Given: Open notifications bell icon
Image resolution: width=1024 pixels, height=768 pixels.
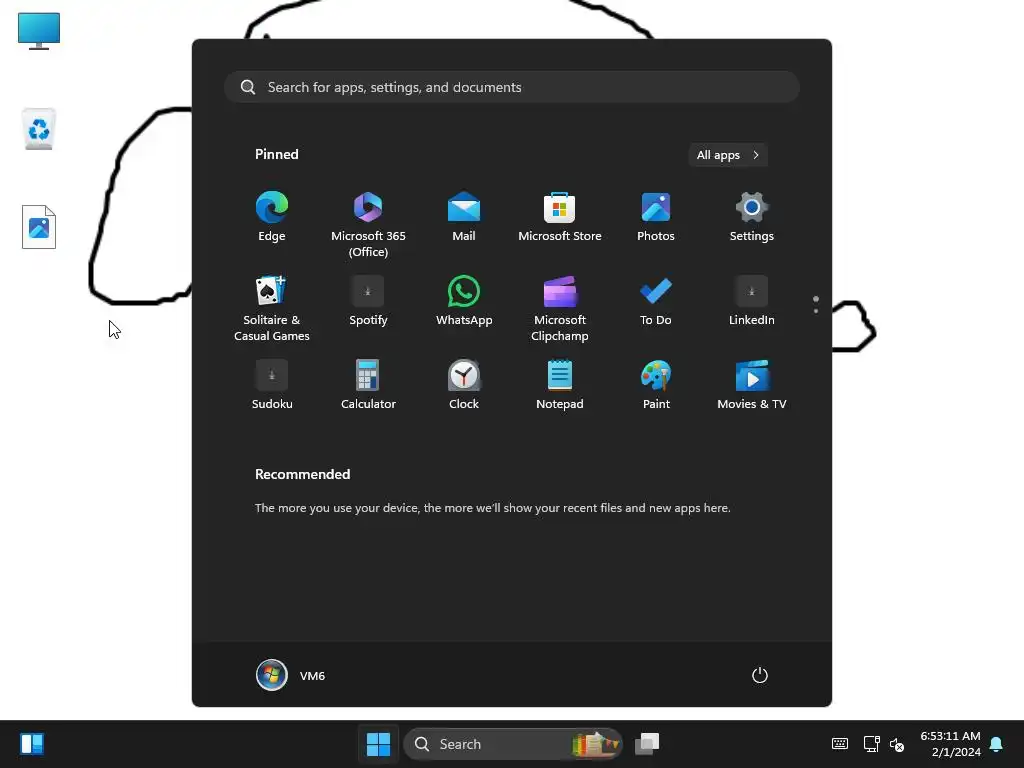Looking at the screenshot, I should point(996,744).
